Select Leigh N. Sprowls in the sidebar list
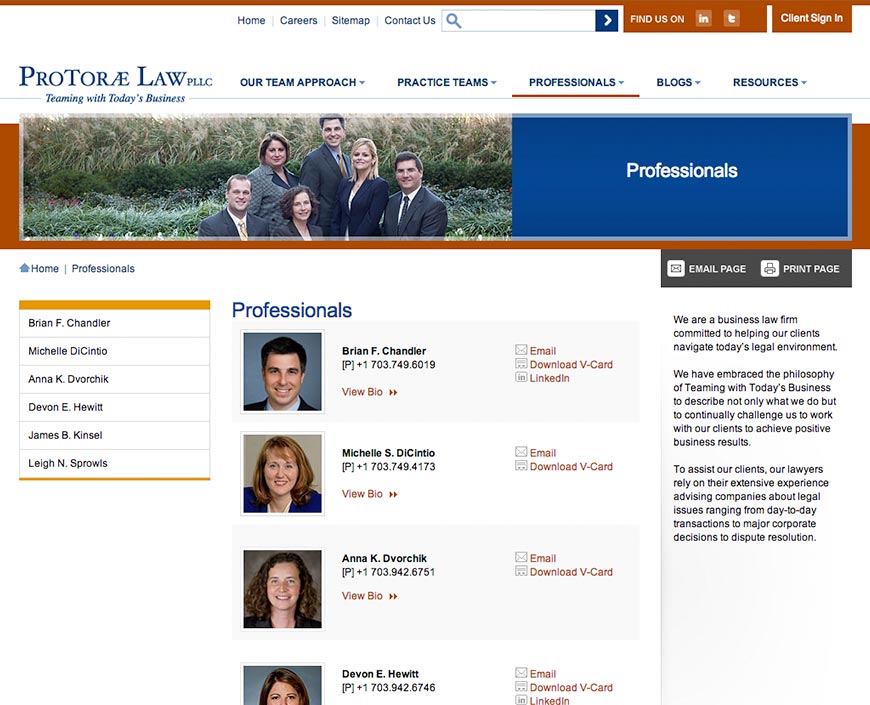This screenshot has width=870, height=705. [114, 463]
